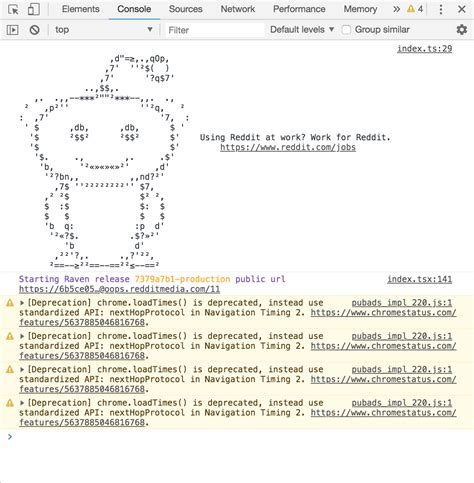
Task: Open chromestatus.com link in first warning
Action: point(383,313)
